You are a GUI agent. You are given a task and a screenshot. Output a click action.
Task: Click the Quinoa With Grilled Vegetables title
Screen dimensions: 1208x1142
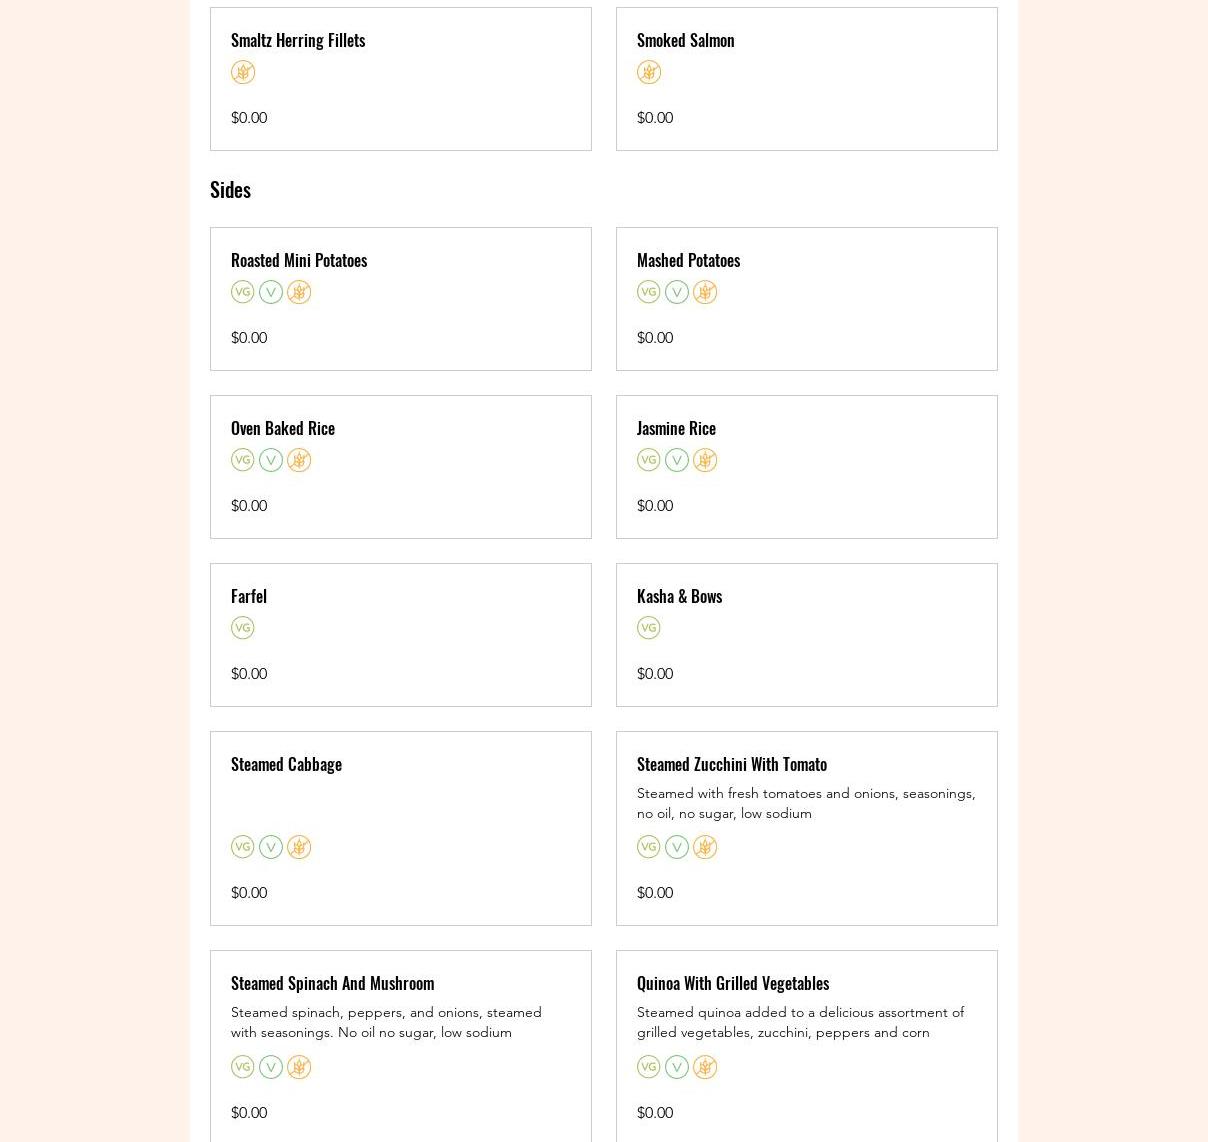732,983
